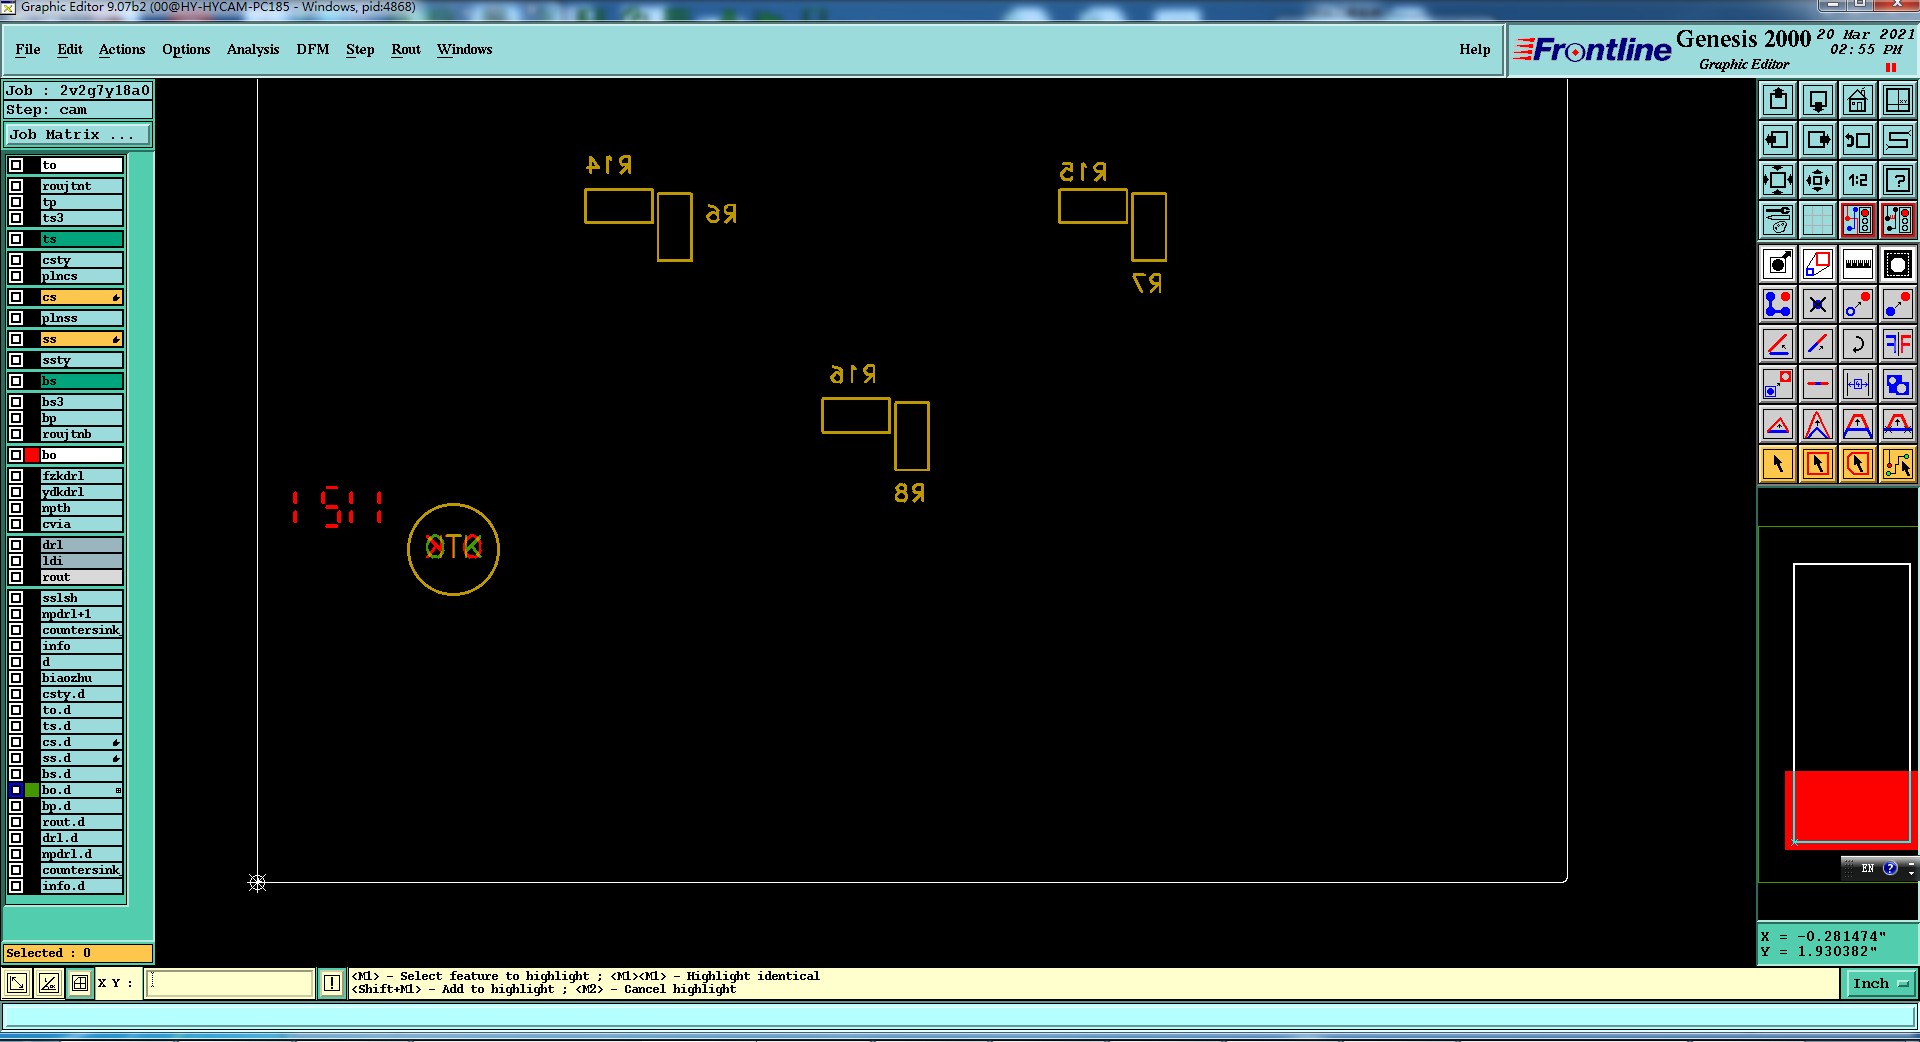The height and width of the screenshot is (1042, 1920).
Task: Click the diagonal arrow icon at bottom left
Action: (17, 984)
